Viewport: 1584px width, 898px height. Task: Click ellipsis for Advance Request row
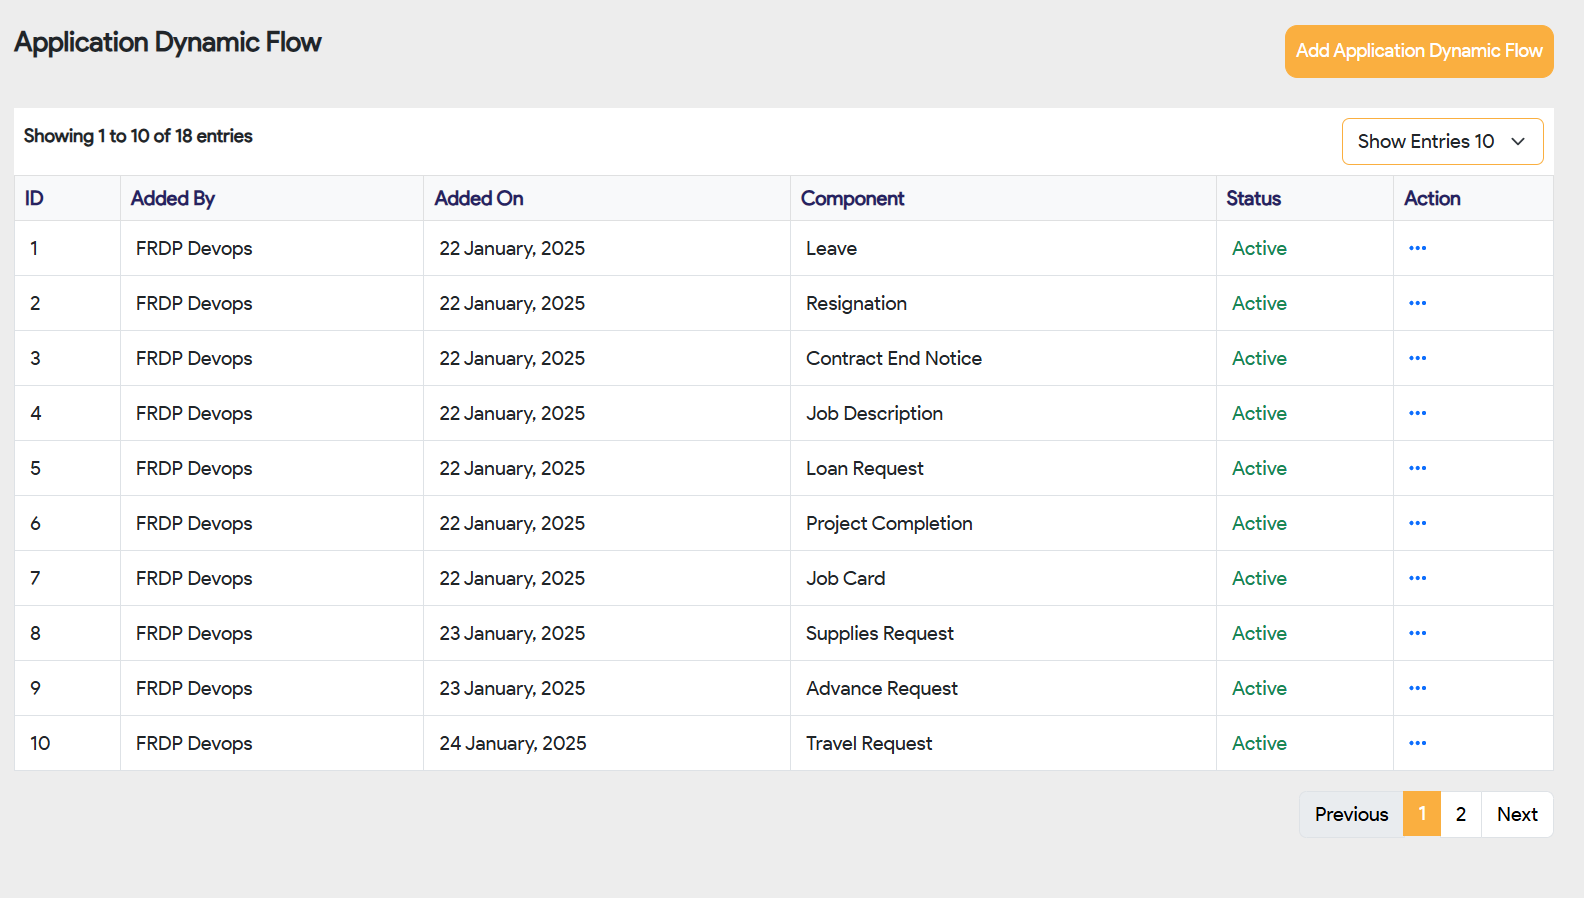pyautogui.click(x=1417, y=688)
